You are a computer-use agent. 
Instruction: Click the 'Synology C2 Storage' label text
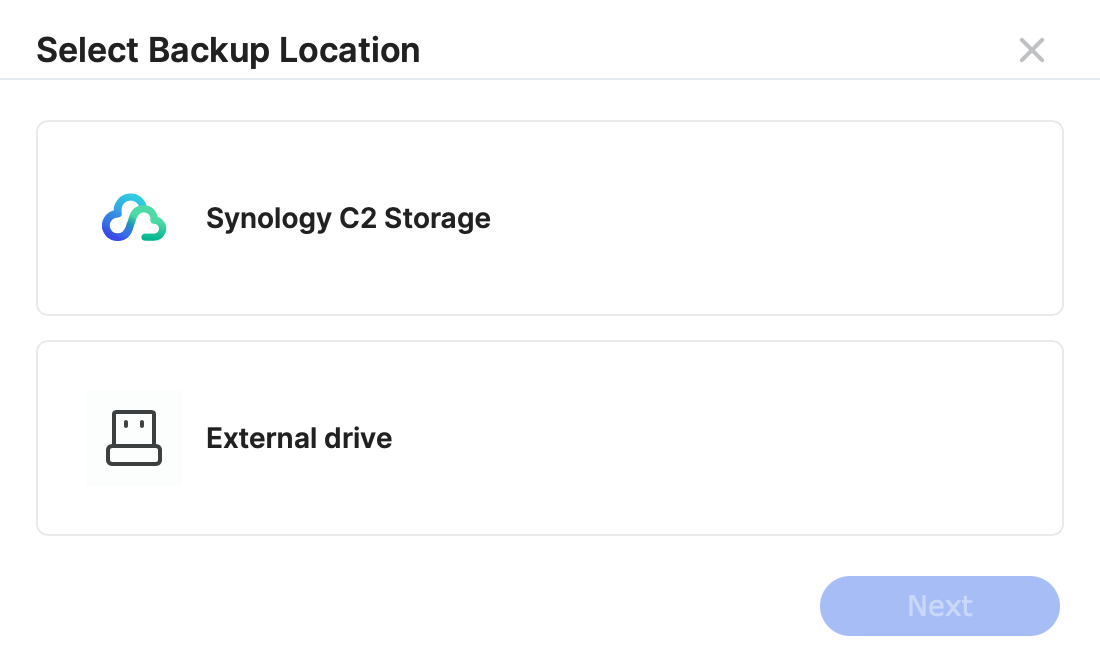pyautogui.click(x=348, y=218)
